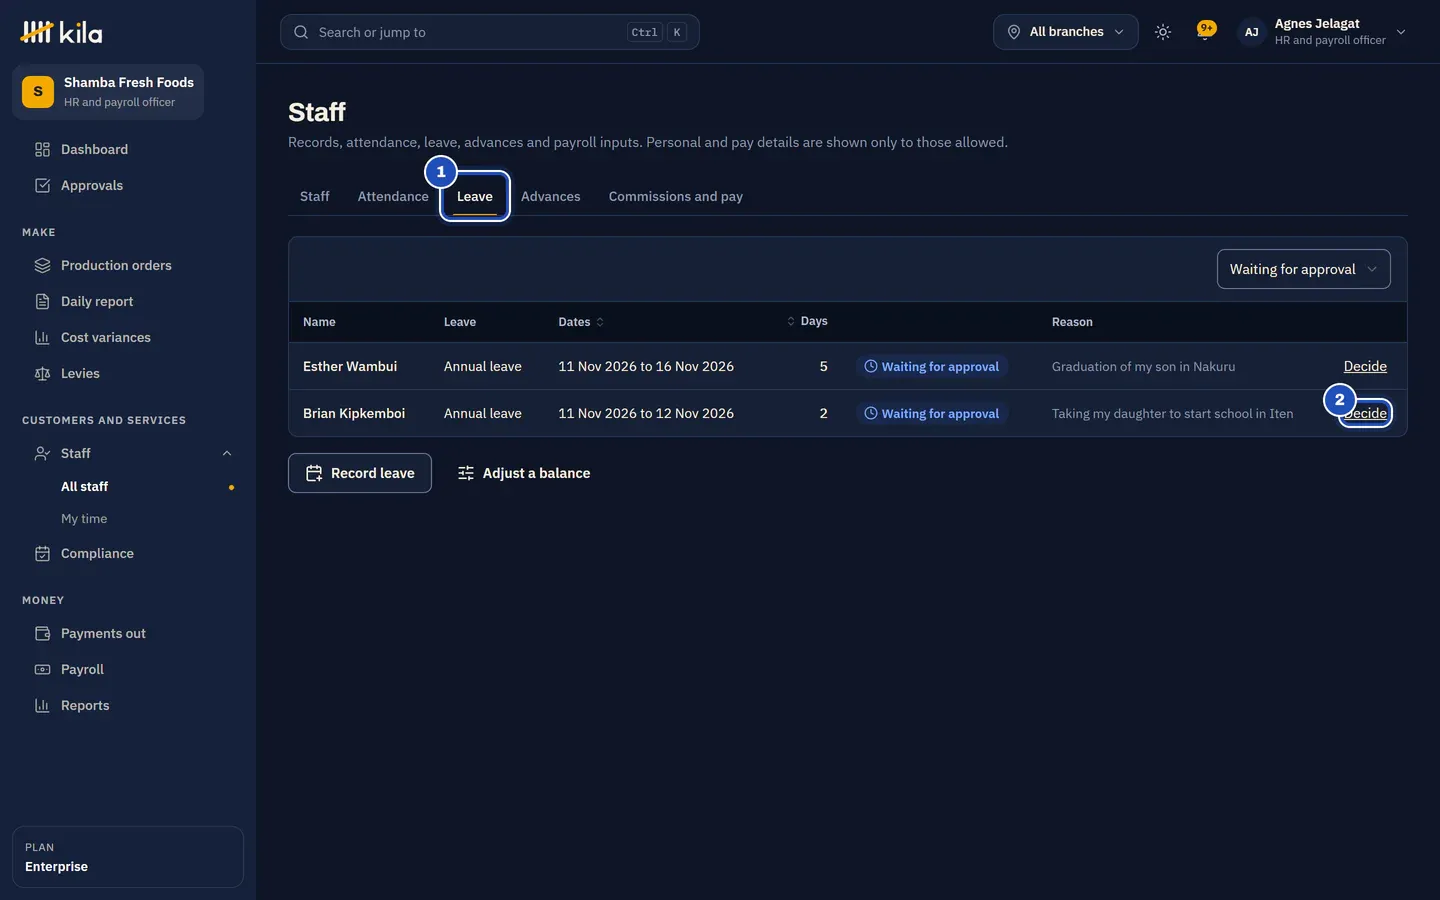Click Decide for Esther Wambui

tap(1365, 366)
